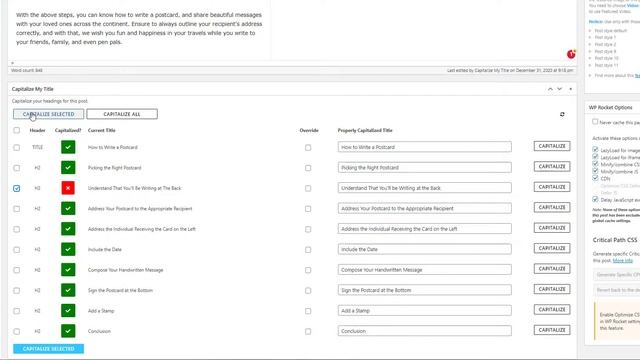Move Capitalize My Title panel up arrow
The width and height of the screenshot is (640, 360).
(550, 89)
